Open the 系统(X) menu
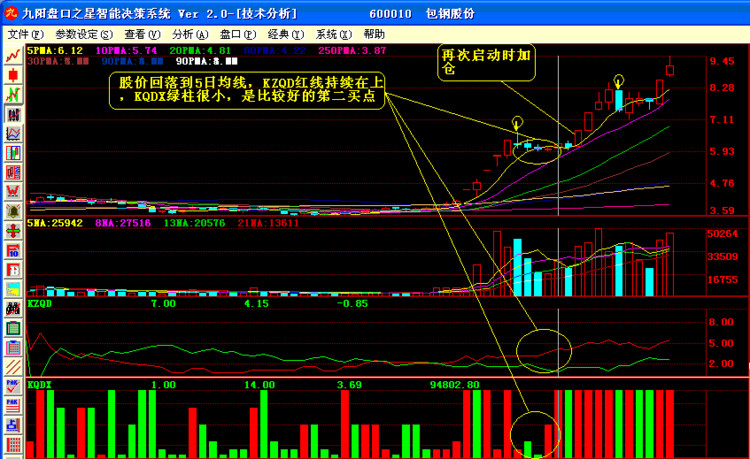Viewport: 750px width, 459px height. click(x=333, y=34)
